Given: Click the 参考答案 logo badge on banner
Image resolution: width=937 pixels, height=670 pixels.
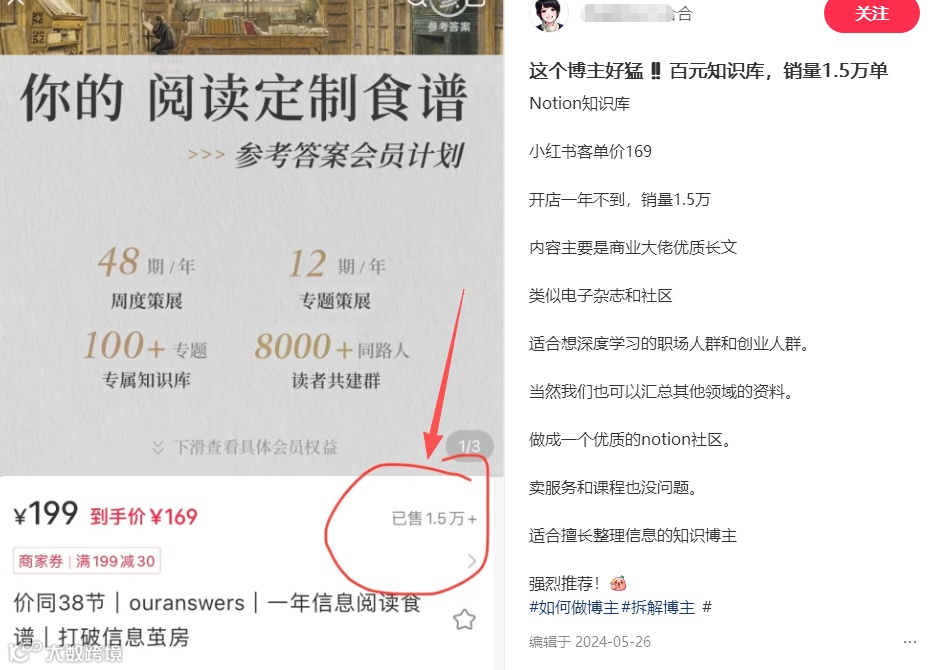Looking at the screenshot, I should coord(449,16).
